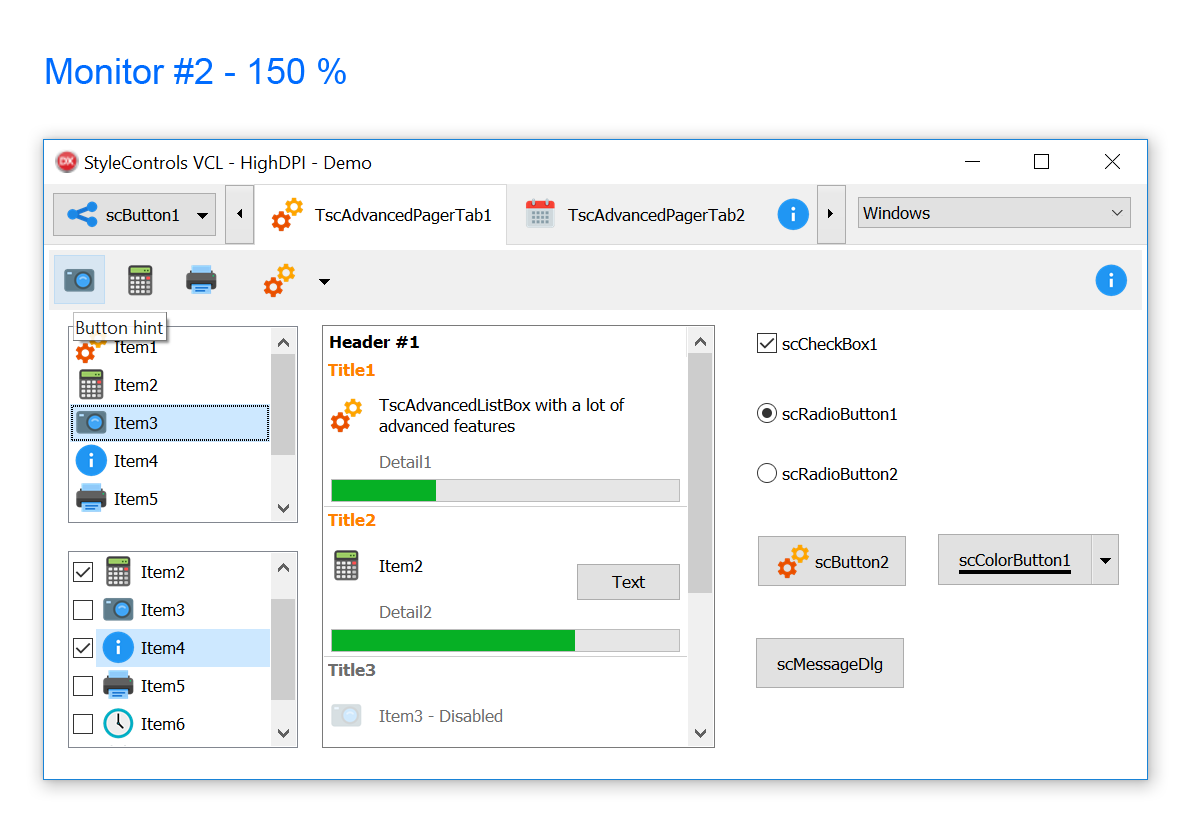Click 'TscAdvancedListBox with a lot of' text
Screen dimensions: 1197x825
(x=502, y=404)
